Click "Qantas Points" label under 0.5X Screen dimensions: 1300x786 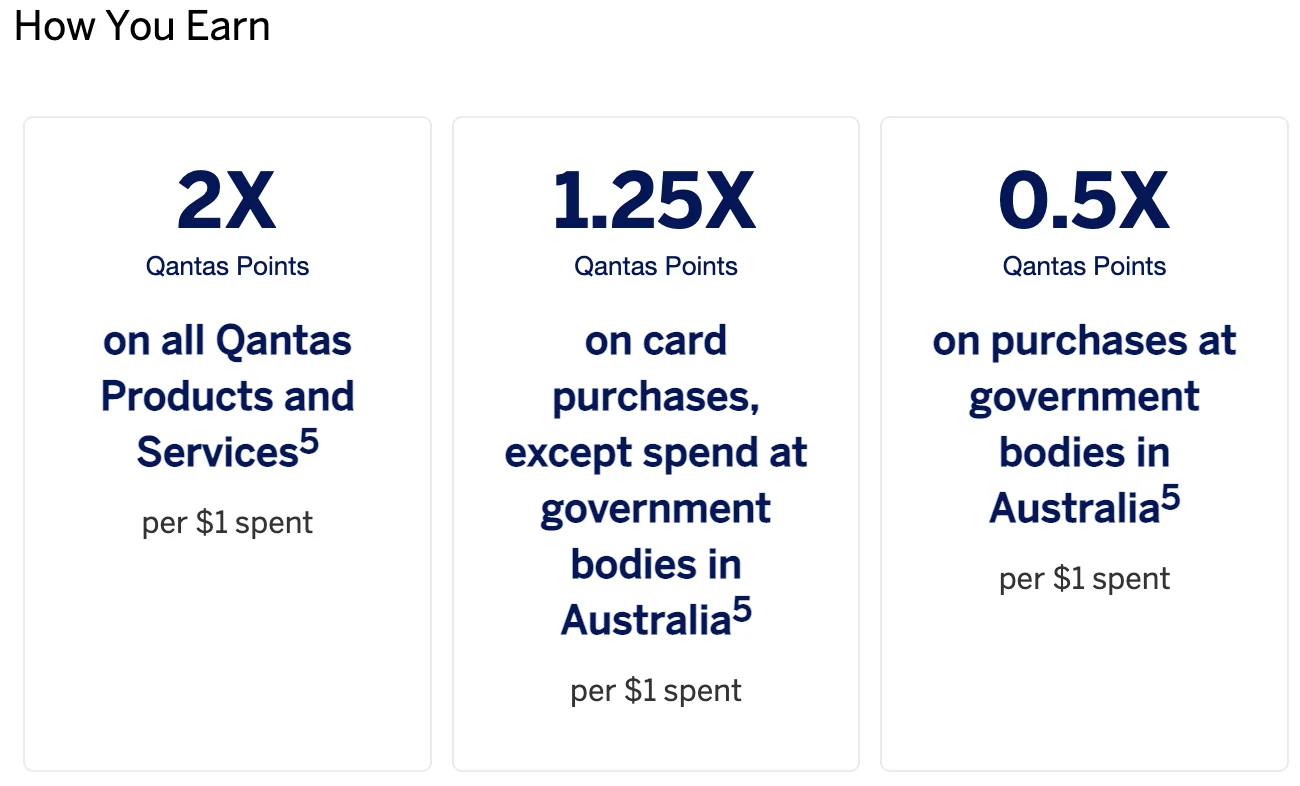click(1084, 266)
